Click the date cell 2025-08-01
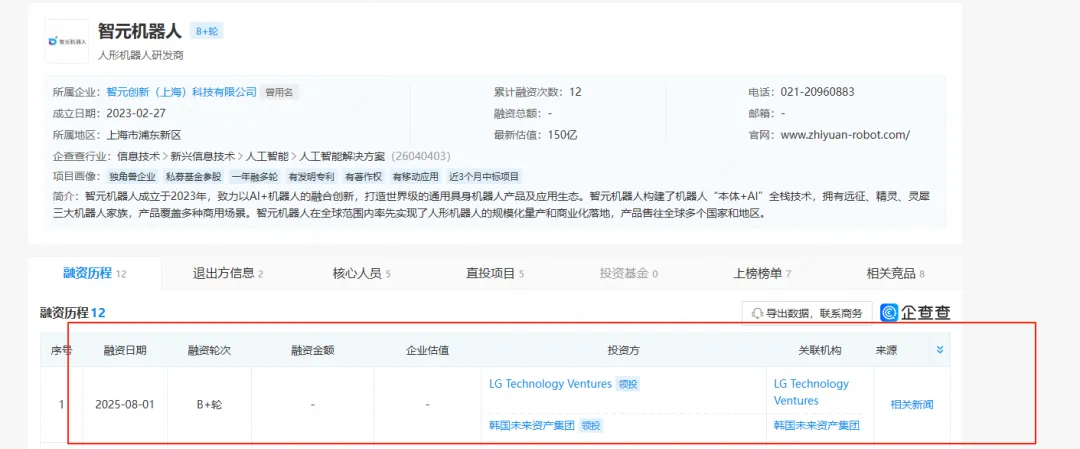The width and height of the screenshot is (1080, 449). 125,404
